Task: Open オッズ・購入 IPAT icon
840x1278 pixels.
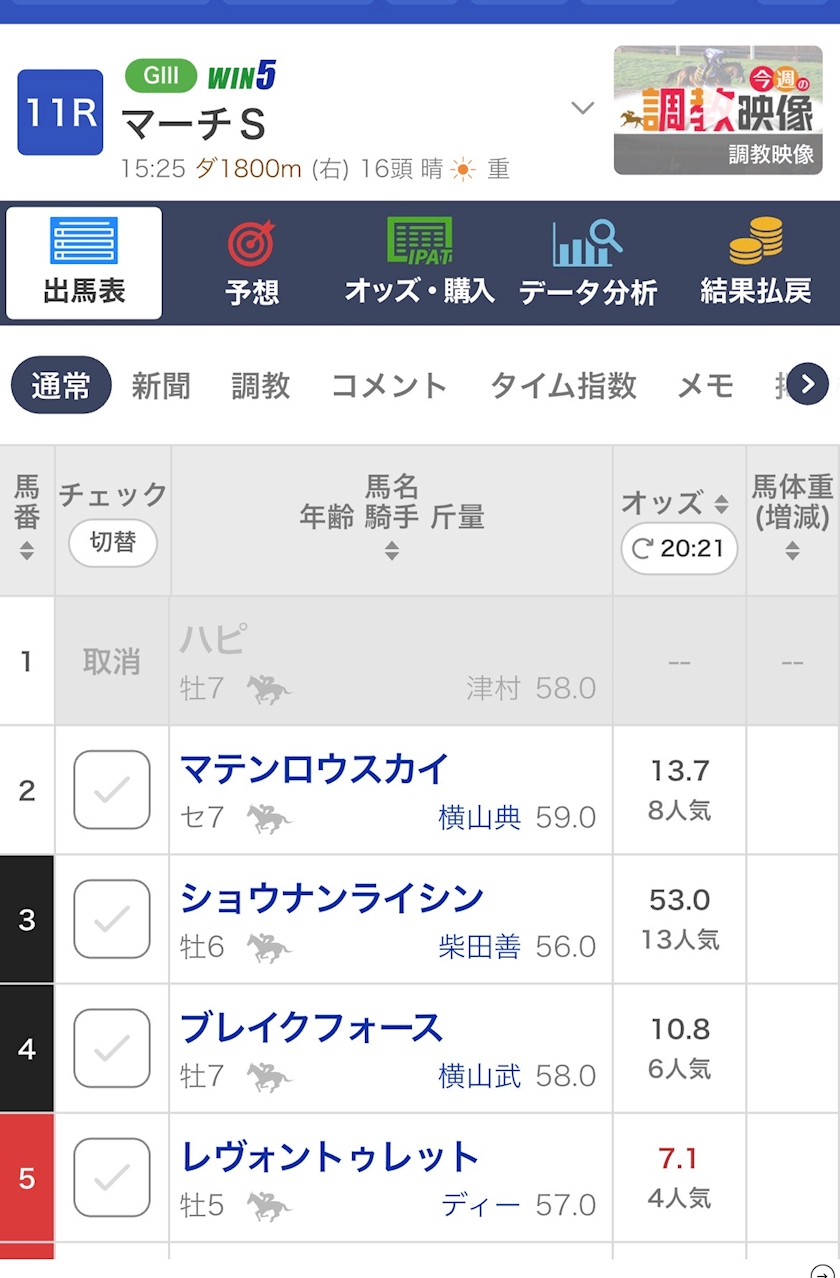Action: click(x=419, y=241)
